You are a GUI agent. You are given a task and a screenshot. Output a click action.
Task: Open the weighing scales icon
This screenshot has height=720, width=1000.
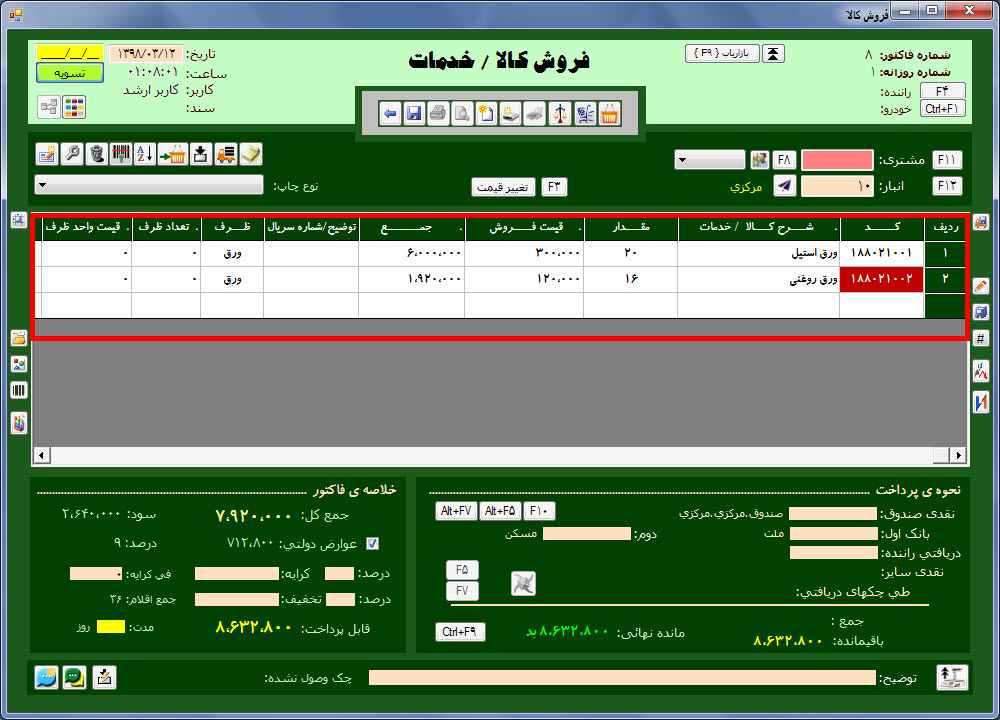coord(558,113)
